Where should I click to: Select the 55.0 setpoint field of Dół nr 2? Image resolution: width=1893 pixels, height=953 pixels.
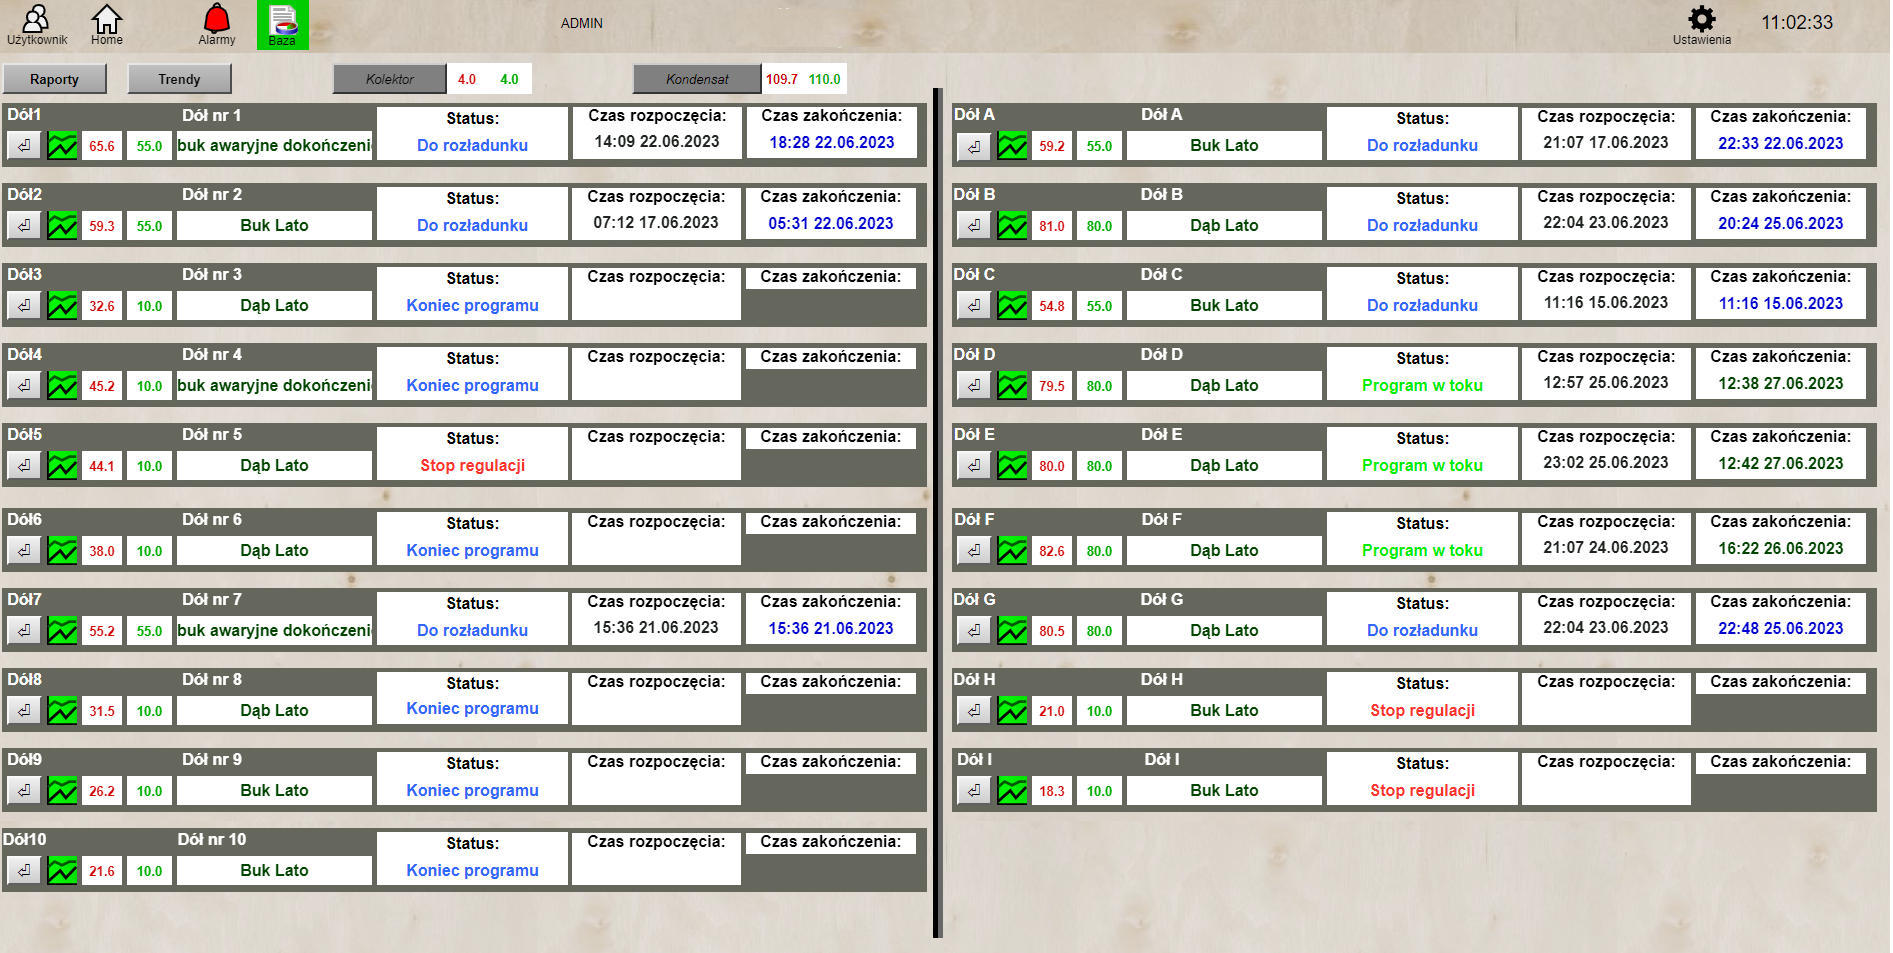click(x=149, y=225)
